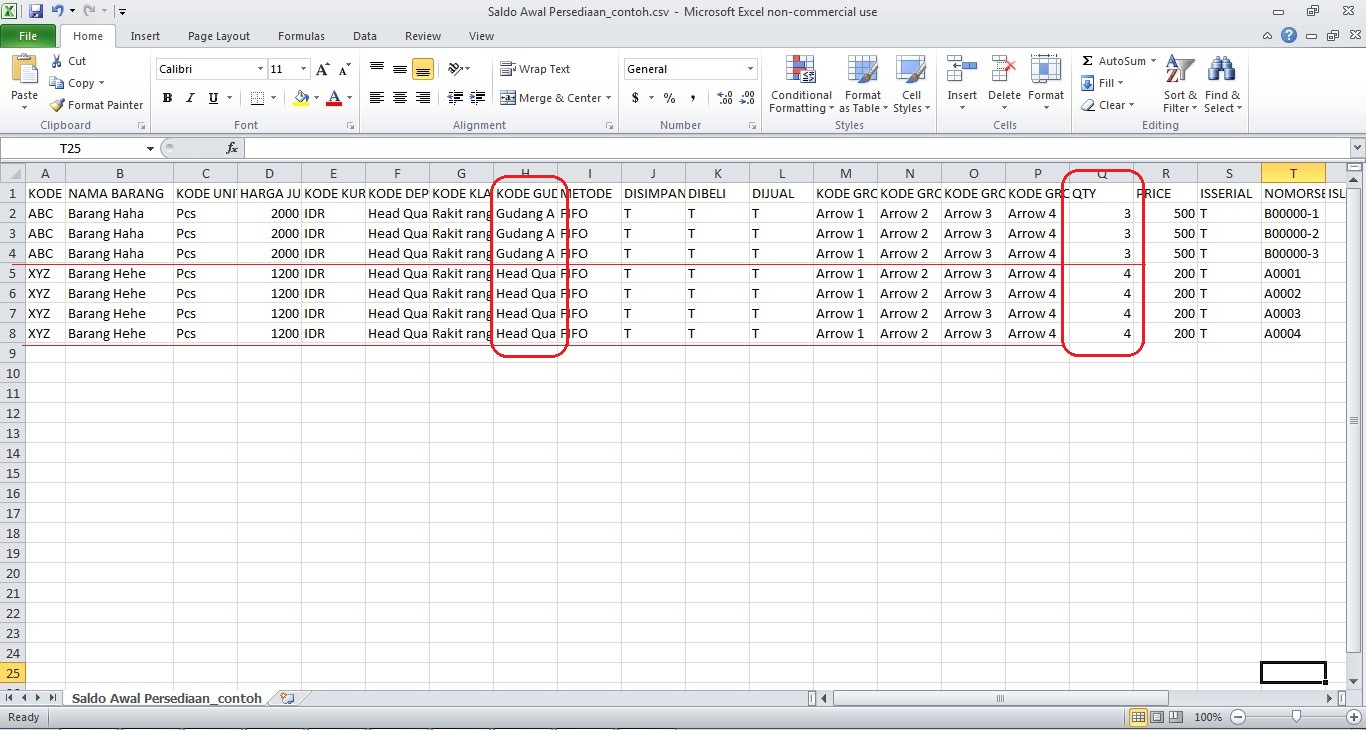Viewport: 1366px width, 730px height.
Task: Undo last action in Quick Access Toolbar
Action: coord(58,11)
